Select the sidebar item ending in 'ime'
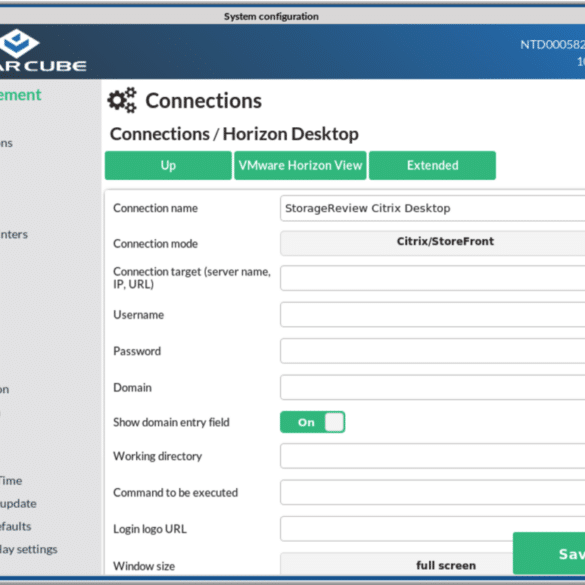The width and height of the screenshot is (585, 585). [11, 481]
